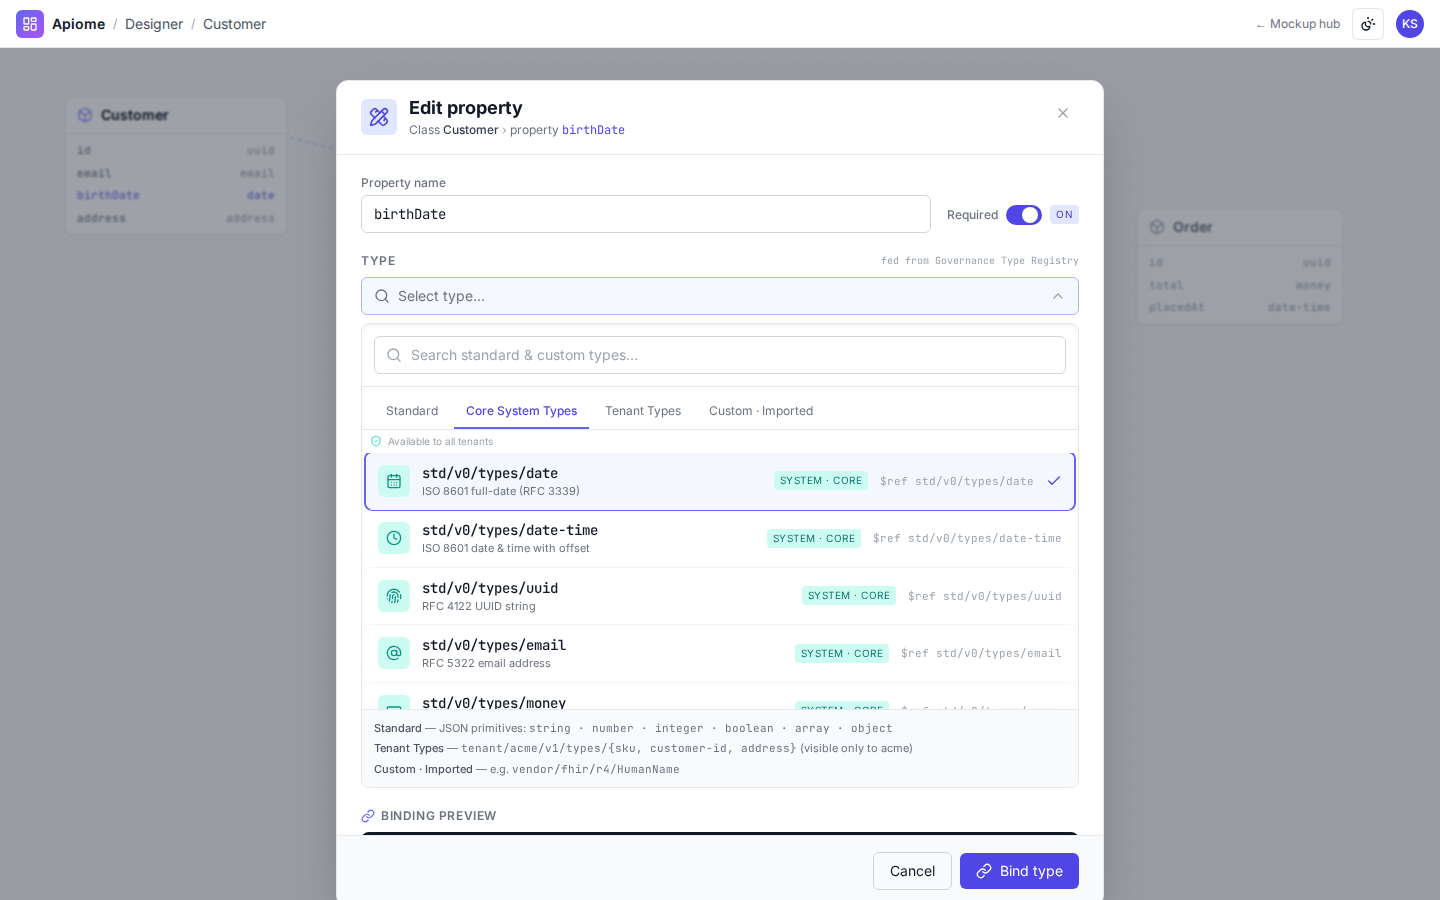Click the Apiome logo icon

(30, 24)
